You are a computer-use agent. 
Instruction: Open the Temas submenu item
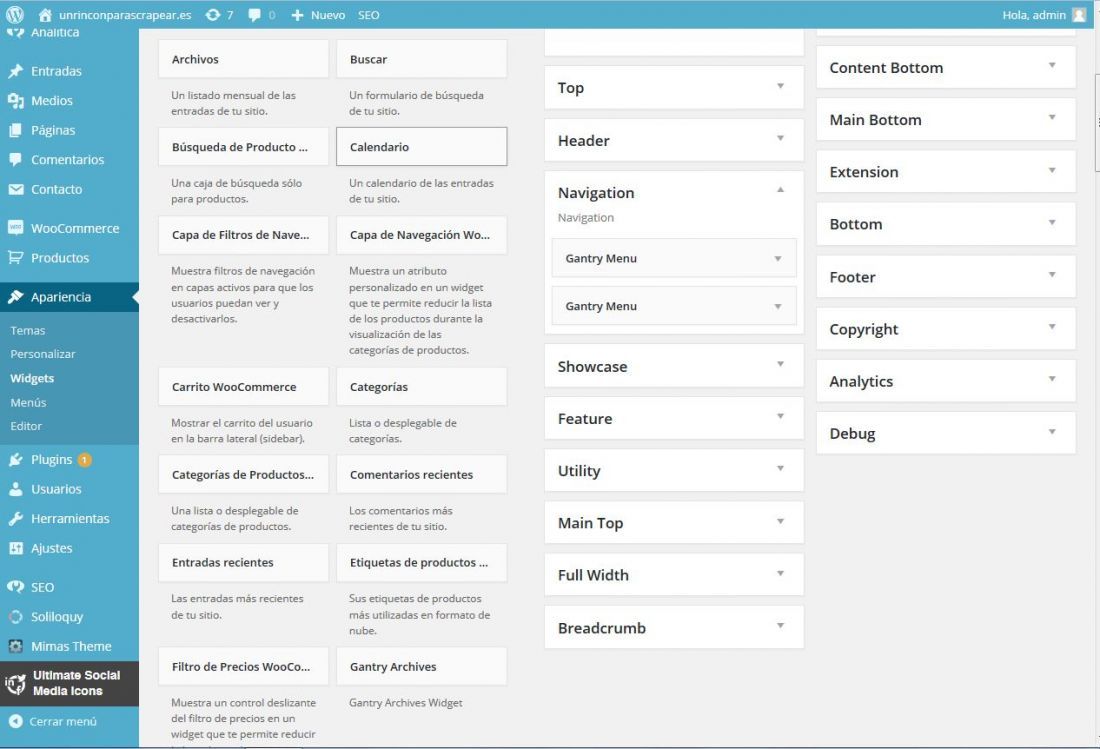pos(27,330)
